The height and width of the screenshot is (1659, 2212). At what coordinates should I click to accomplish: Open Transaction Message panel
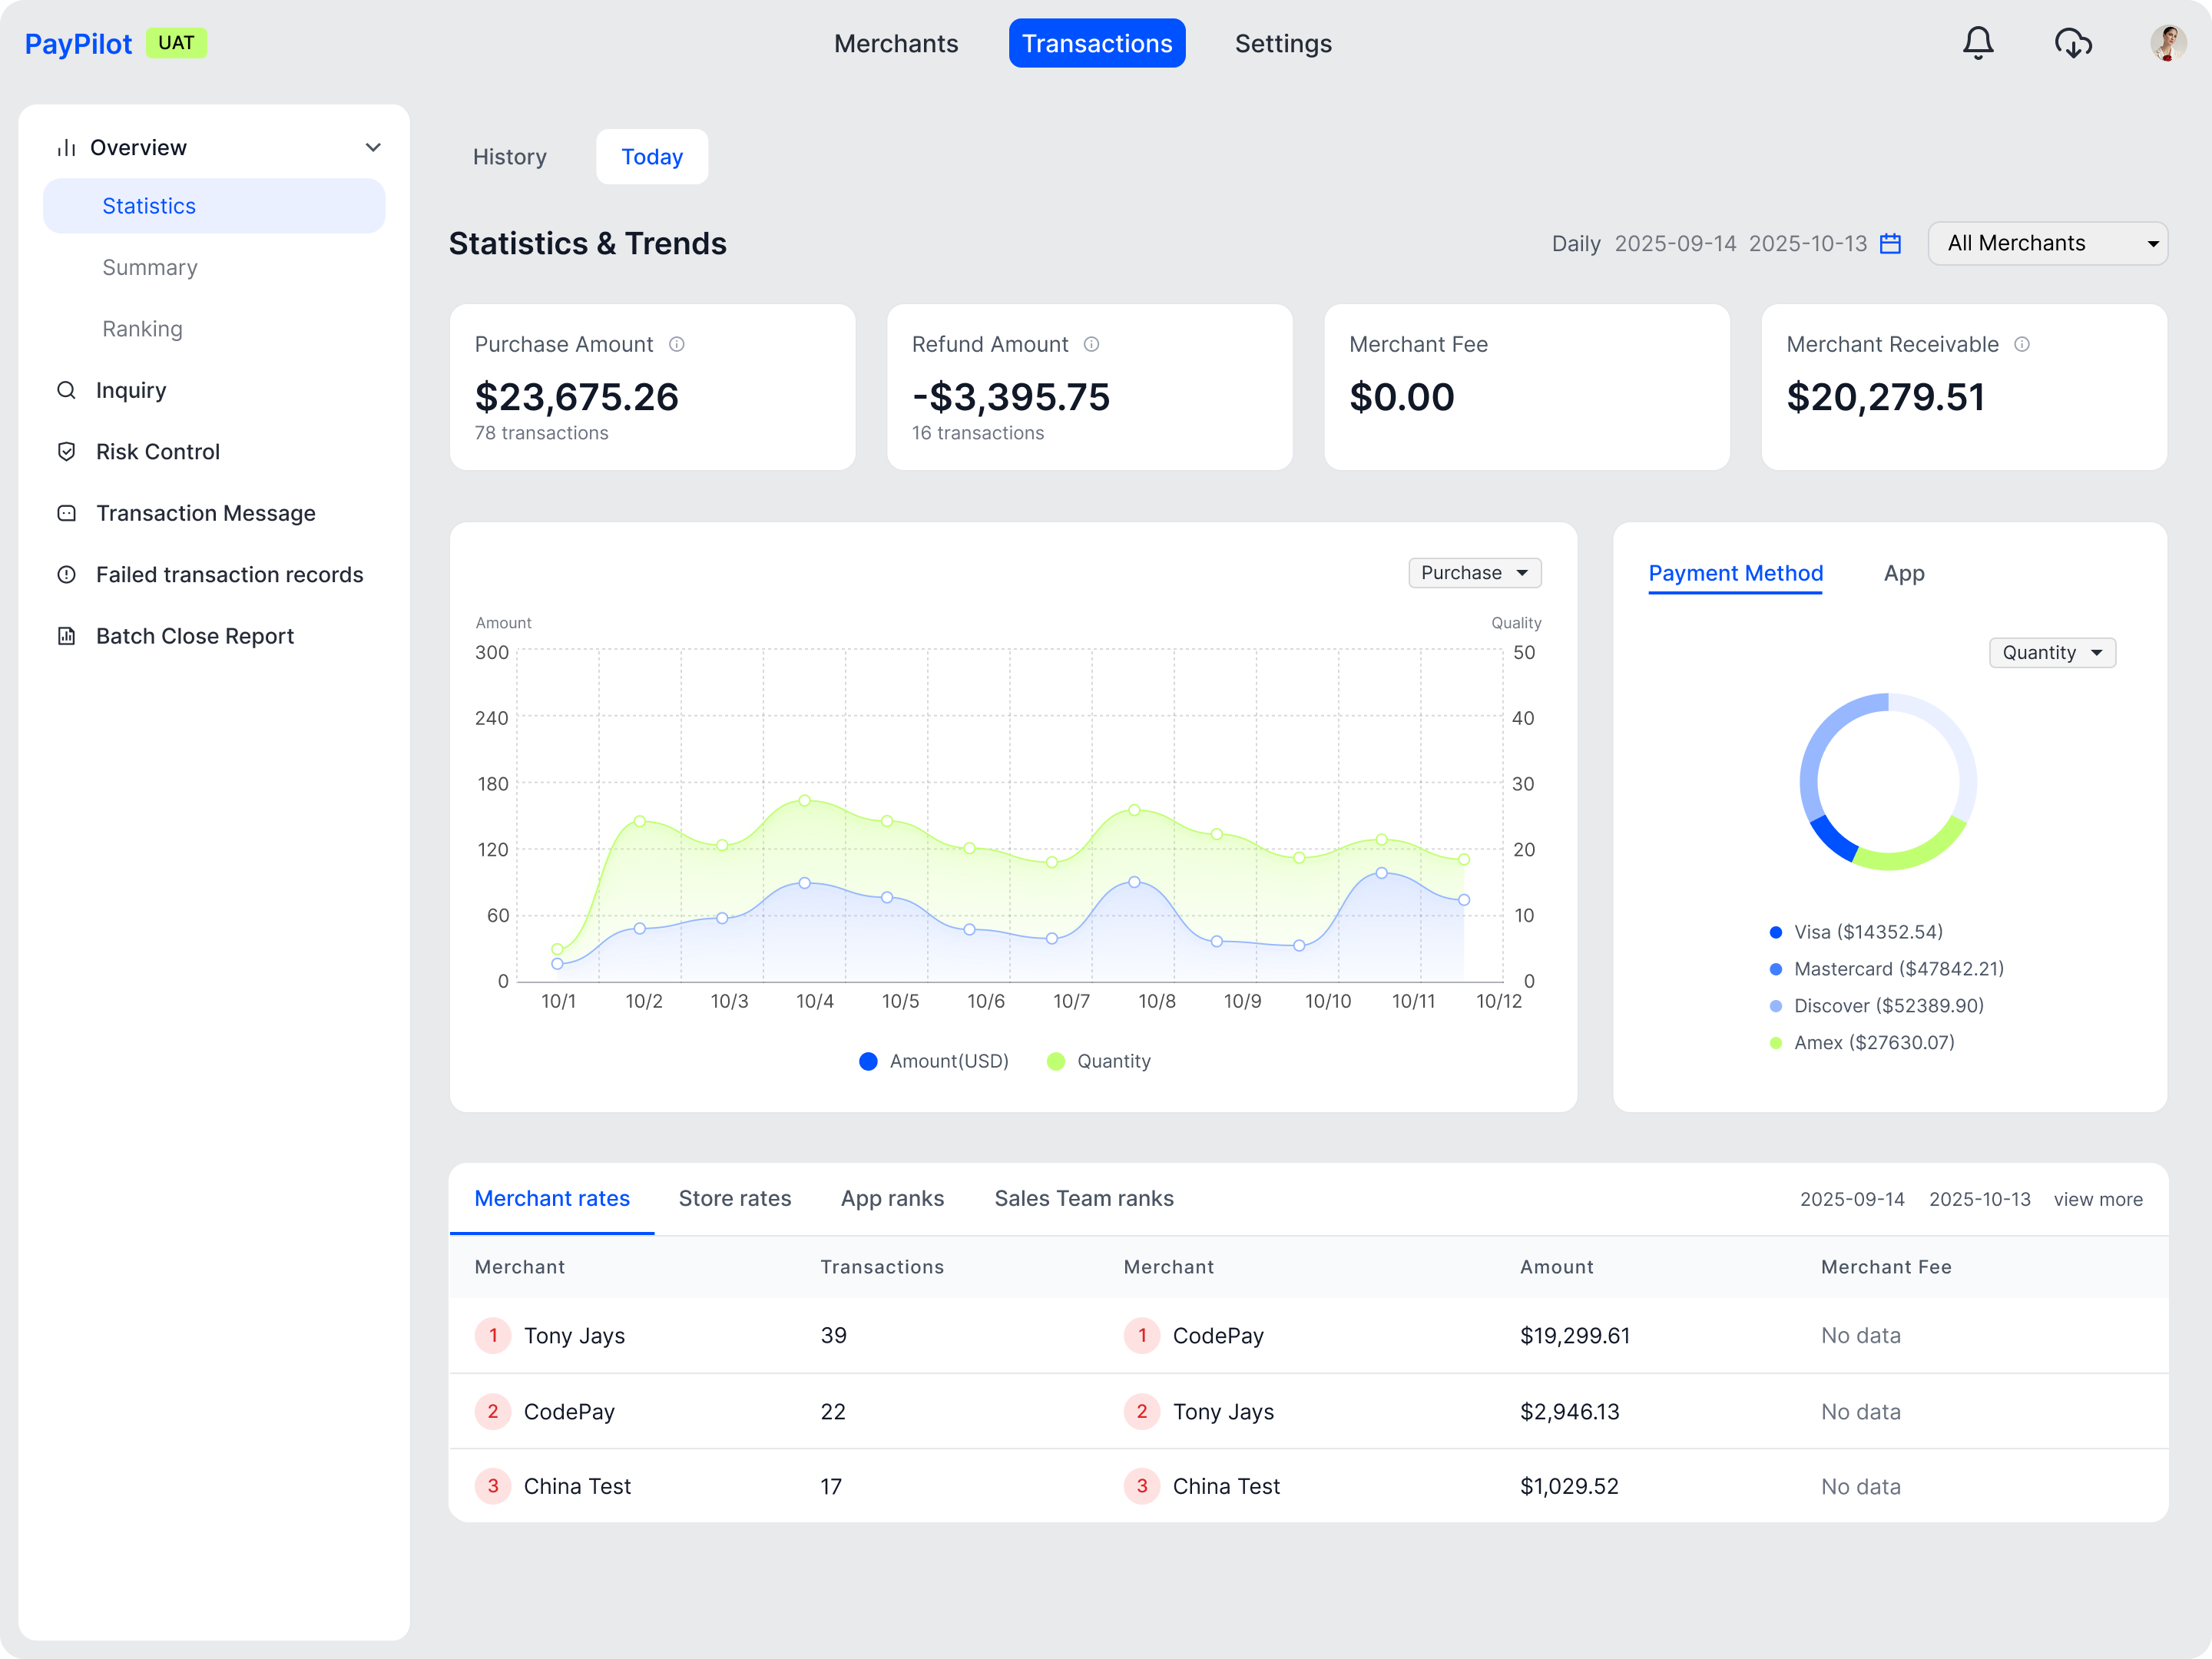(66, 512)
